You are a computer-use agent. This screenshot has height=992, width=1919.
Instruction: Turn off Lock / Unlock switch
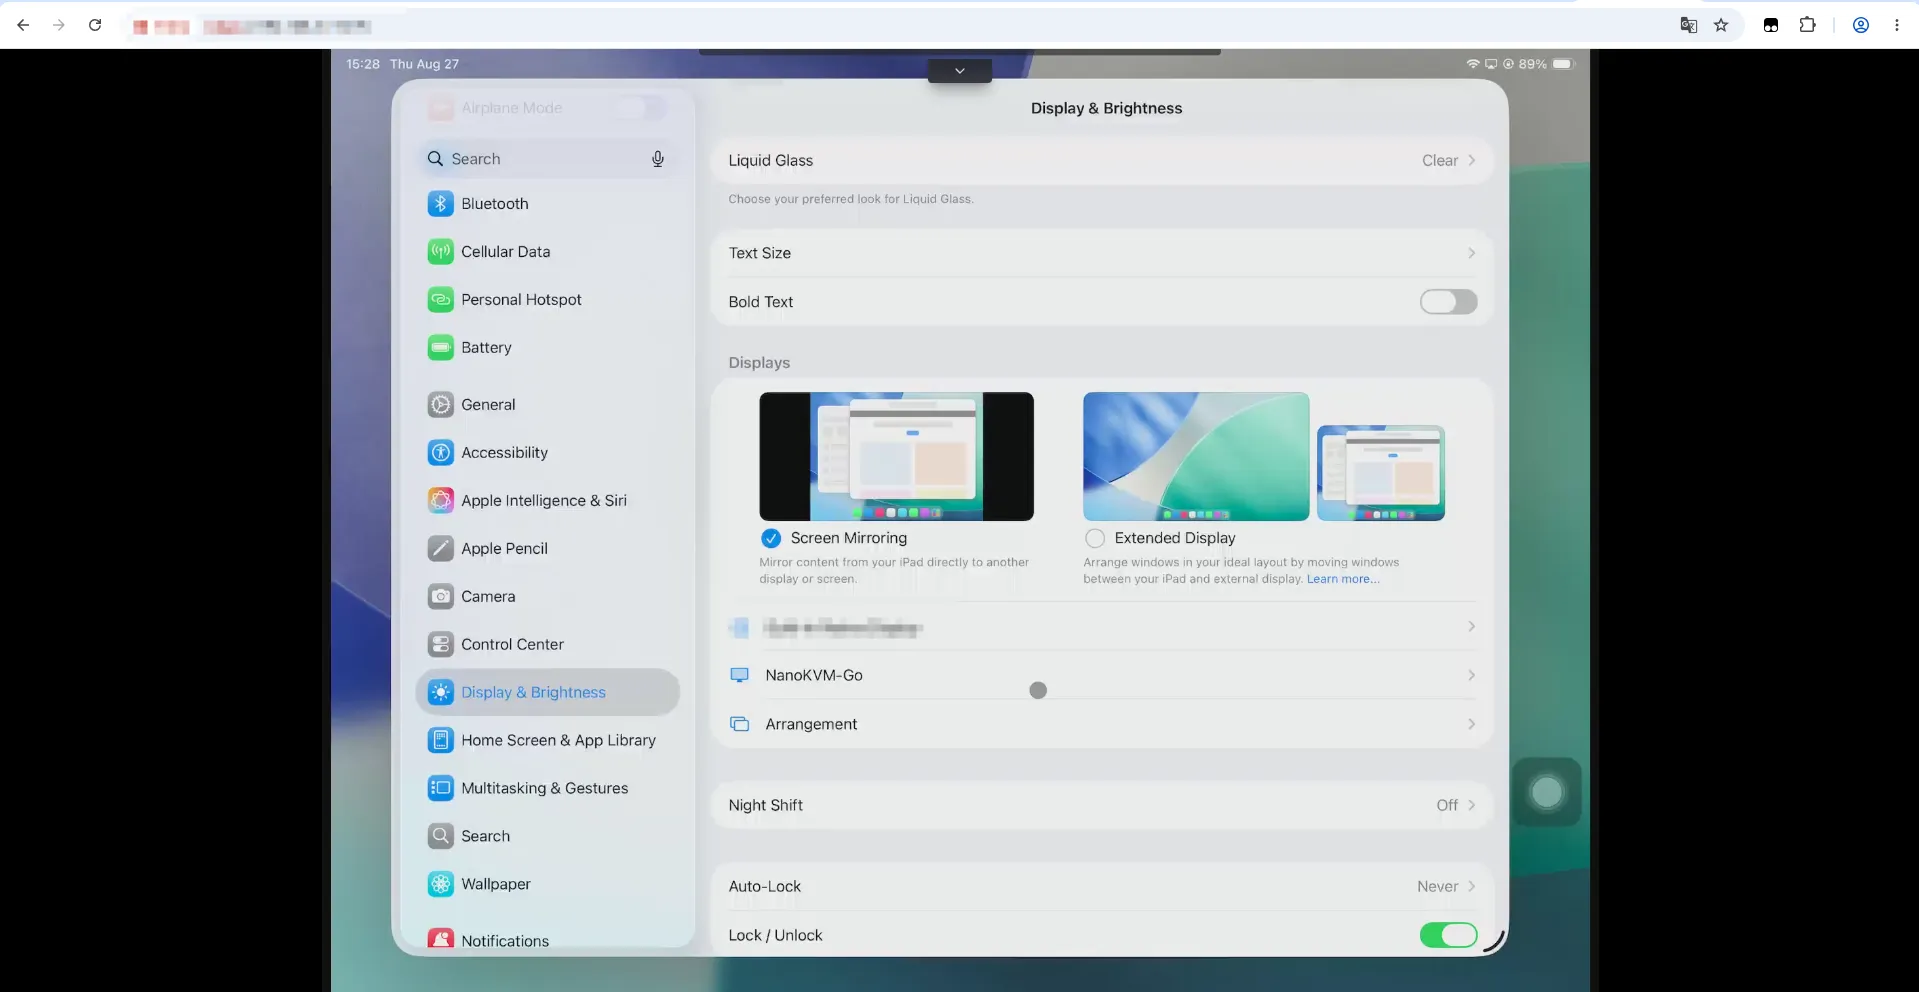[1448, 935]
